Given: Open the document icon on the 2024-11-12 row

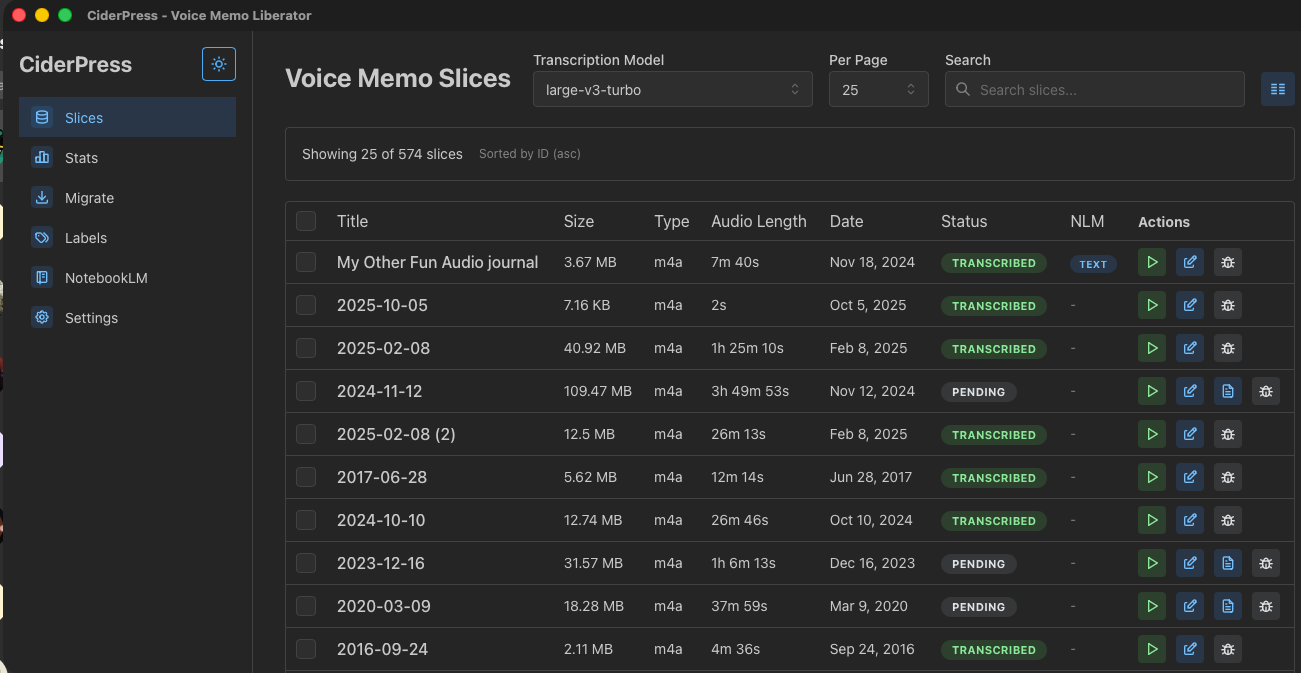Looking at the screenshot, I should (1228, 392).
